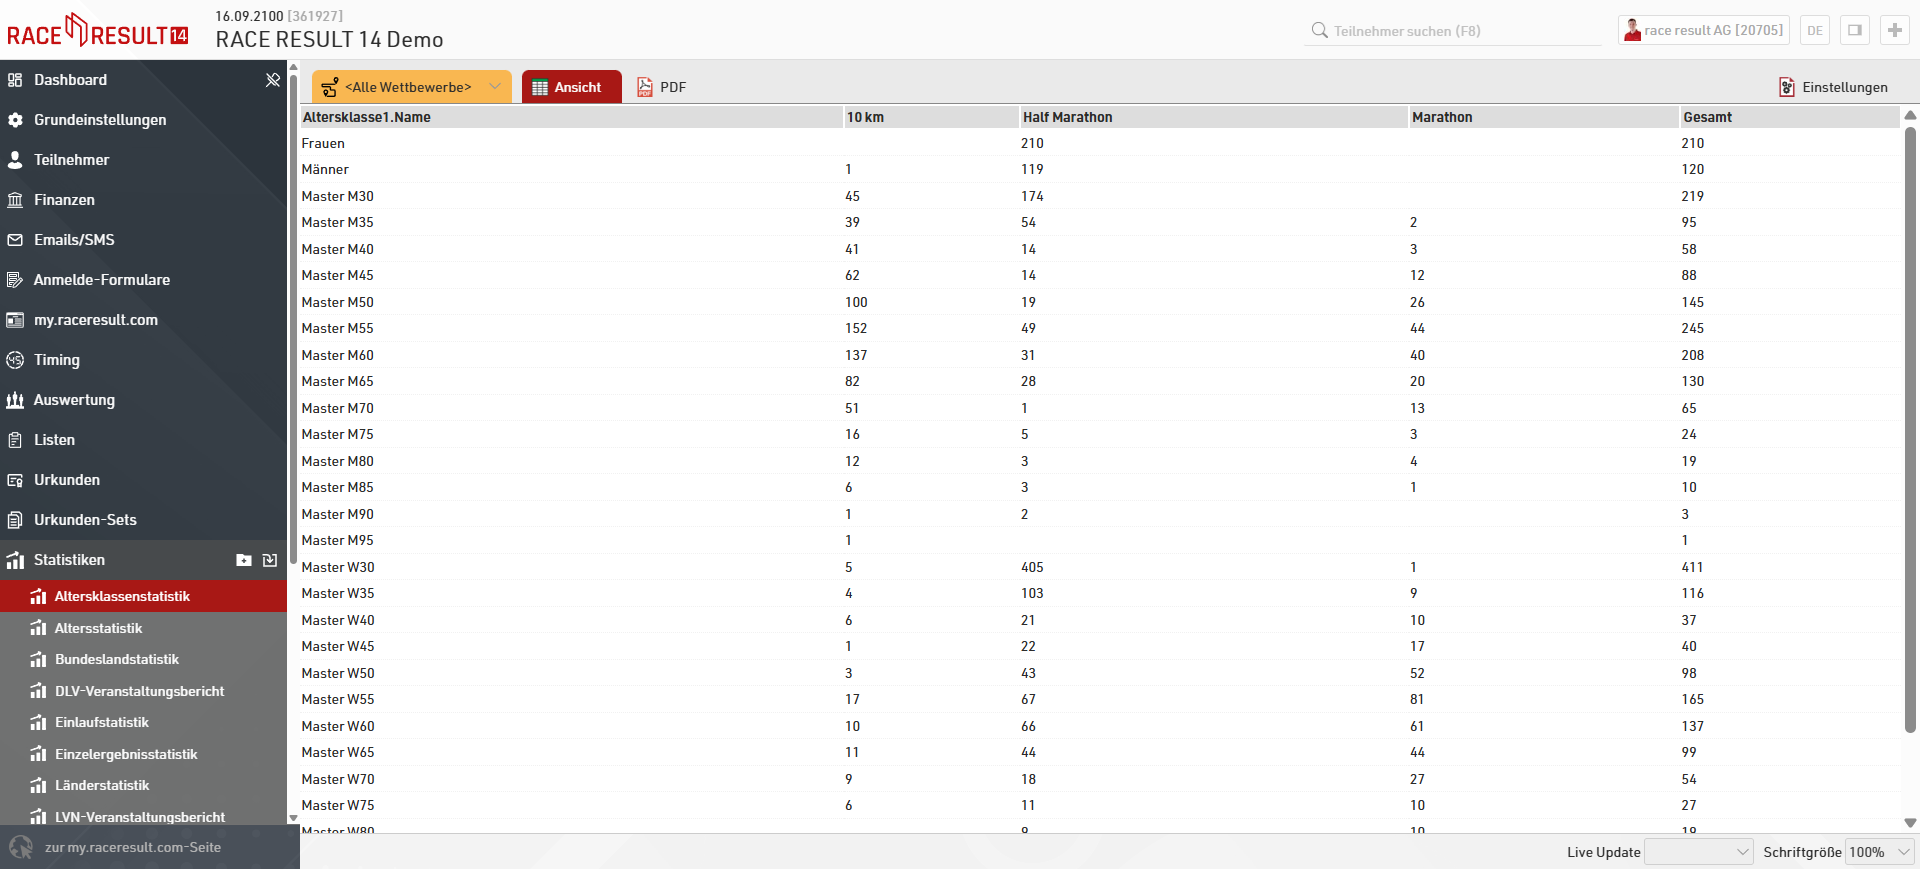
Task: Open the Timing stopwatch icon
Action: pos(15,360)
